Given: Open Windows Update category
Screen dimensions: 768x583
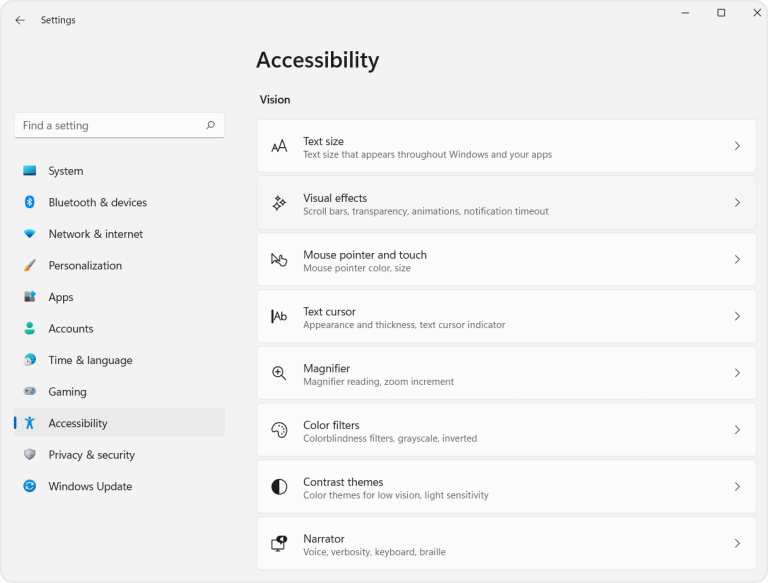Looking at the screenshot, I should [x=120, y=486].
